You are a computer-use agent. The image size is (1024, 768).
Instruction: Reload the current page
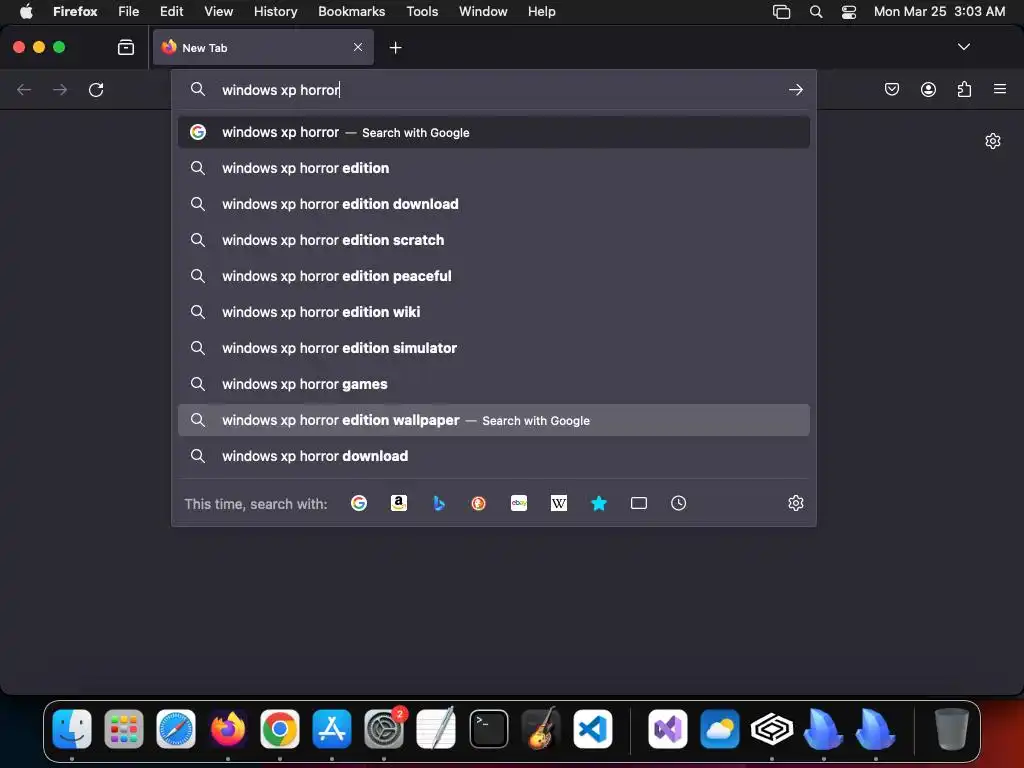click(x=96, y=89)
